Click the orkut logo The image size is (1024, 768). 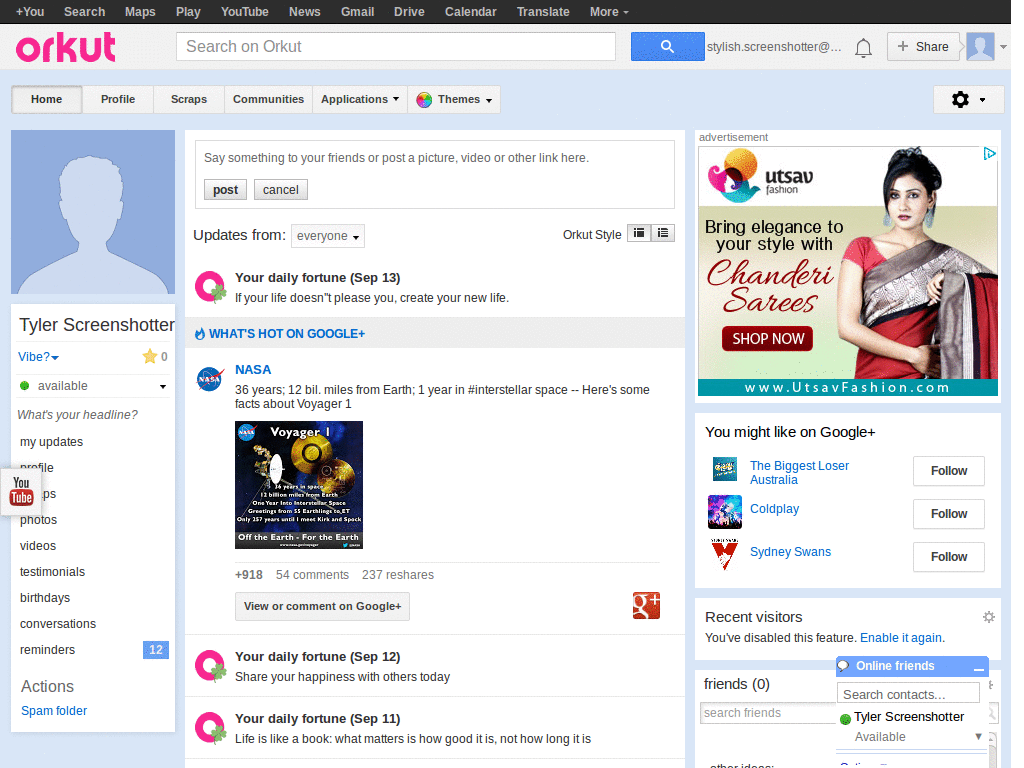click(x=65, y=47)
